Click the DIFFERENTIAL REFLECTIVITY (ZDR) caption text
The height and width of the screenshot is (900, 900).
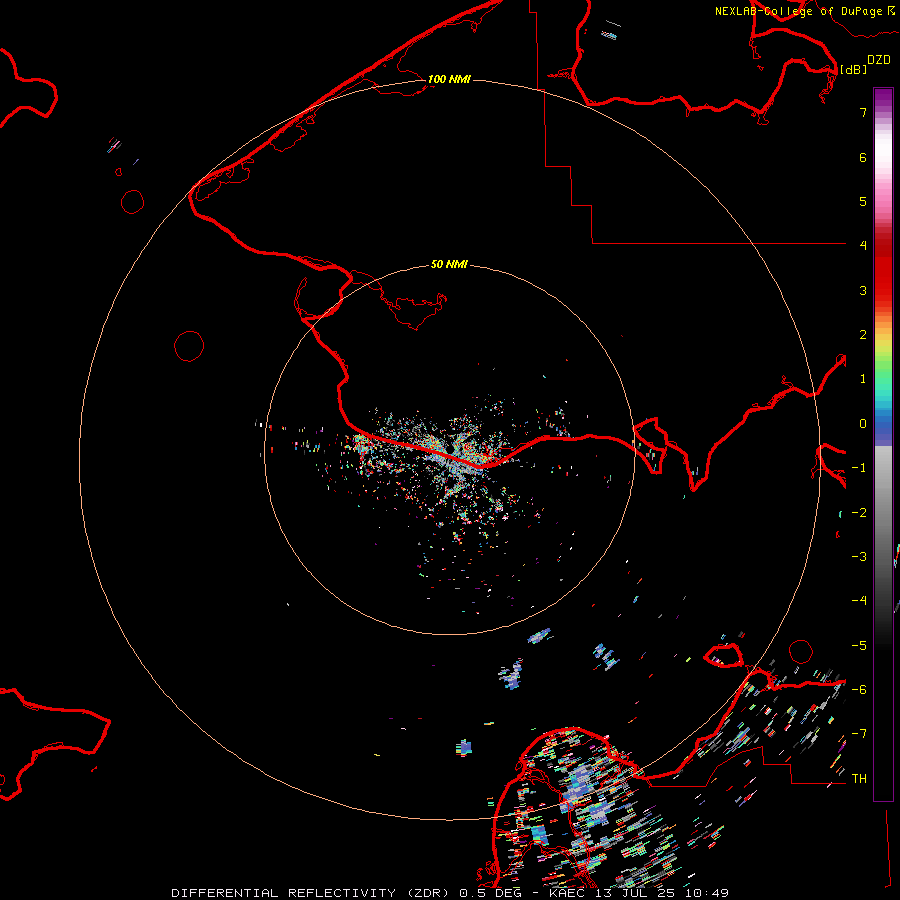coord(312,893)
